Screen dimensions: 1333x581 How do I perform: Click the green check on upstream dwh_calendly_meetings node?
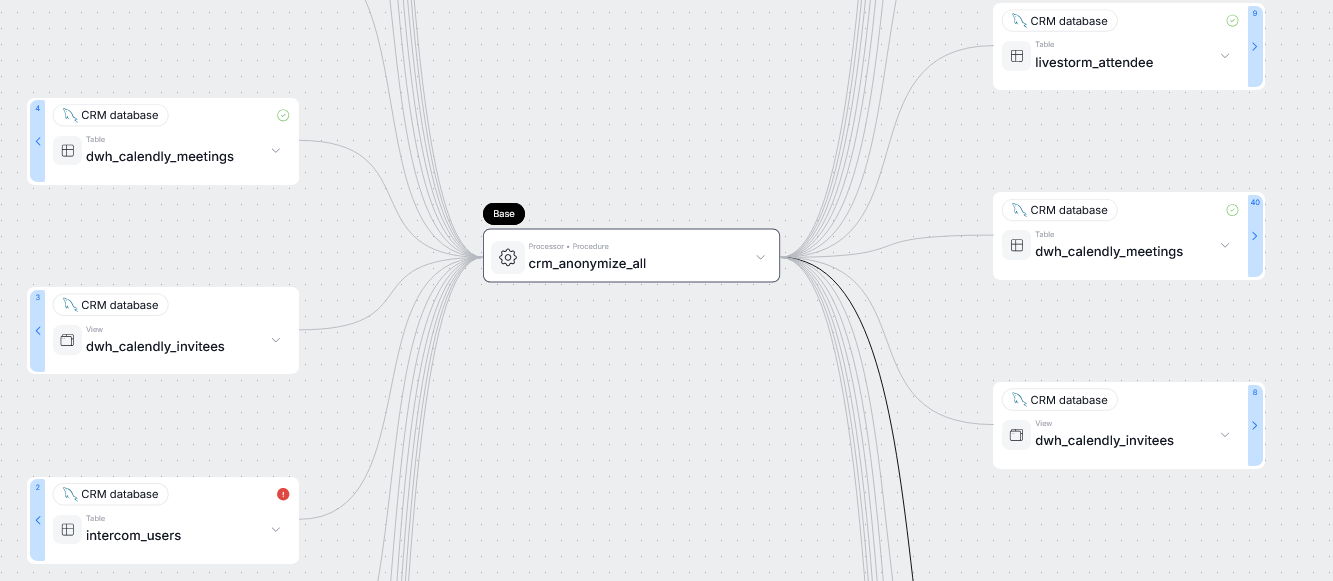pos(283,115)
